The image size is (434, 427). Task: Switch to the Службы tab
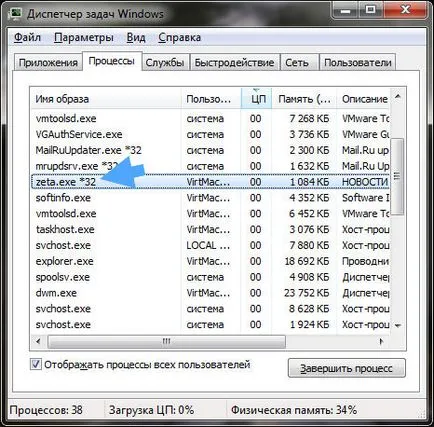point(165,62)
